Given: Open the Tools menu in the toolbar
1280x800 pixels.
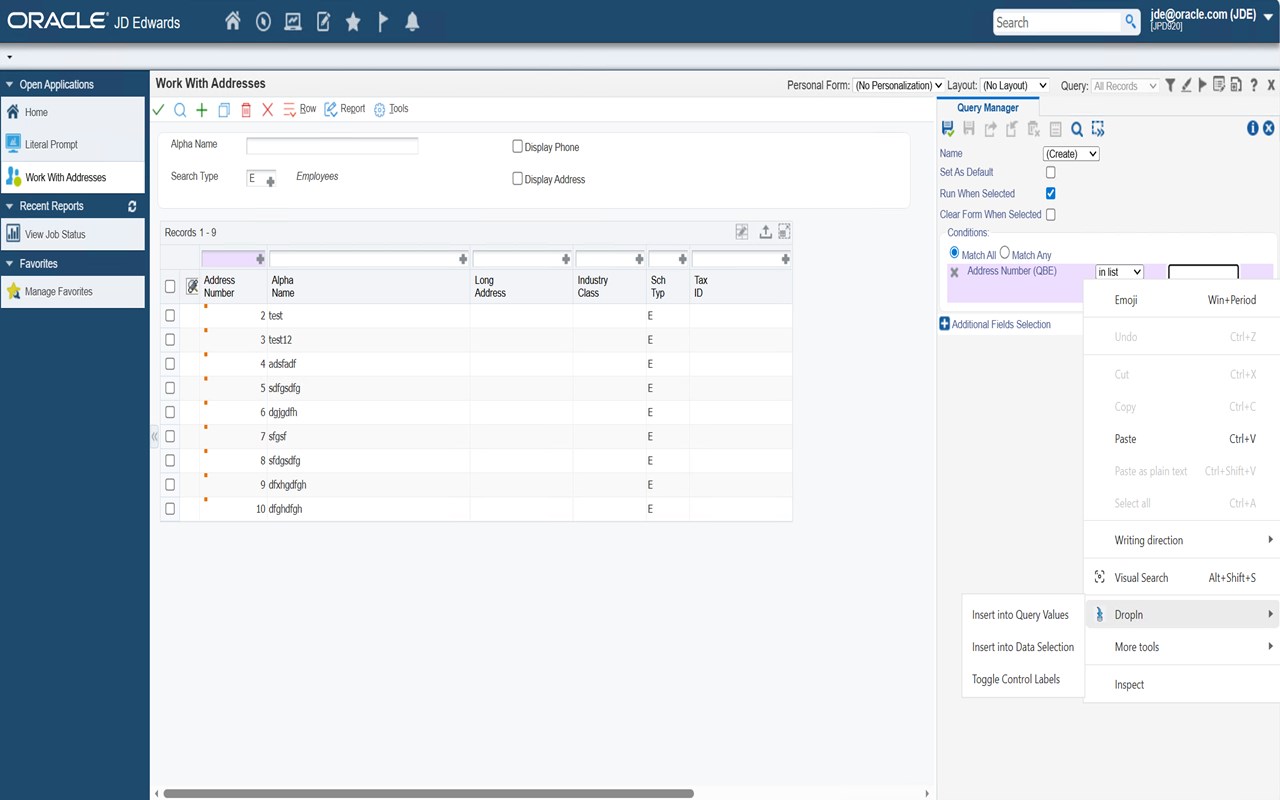Looking at the screenshot, I should (391, 109).
